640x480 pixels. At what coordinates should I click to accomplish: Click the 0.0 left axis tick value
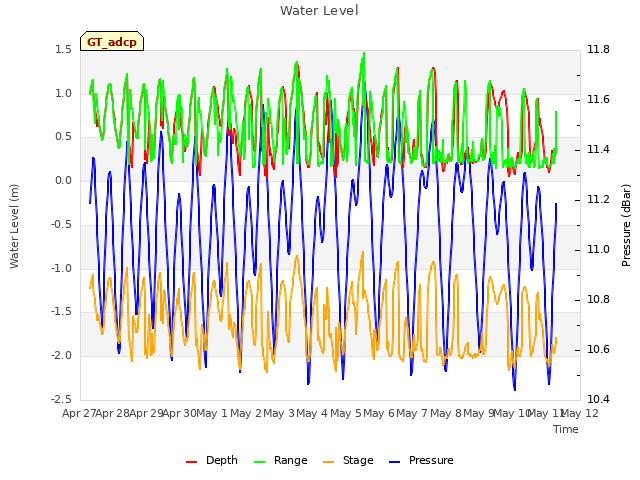[63, 180]
